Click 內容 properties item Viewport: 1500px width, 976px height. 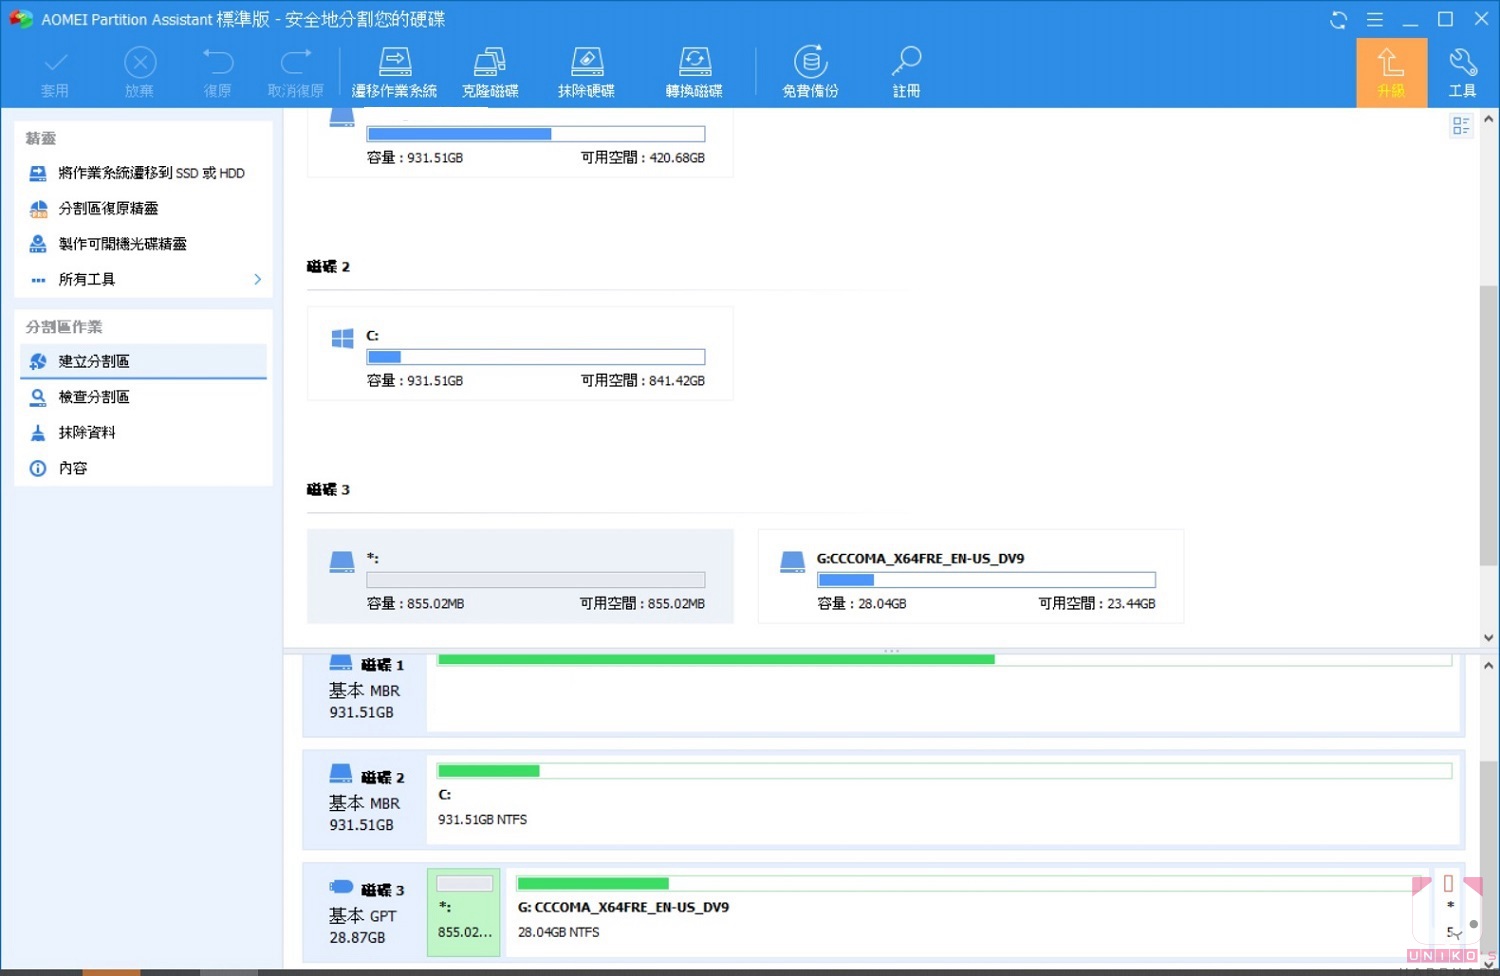coord(144,468)
